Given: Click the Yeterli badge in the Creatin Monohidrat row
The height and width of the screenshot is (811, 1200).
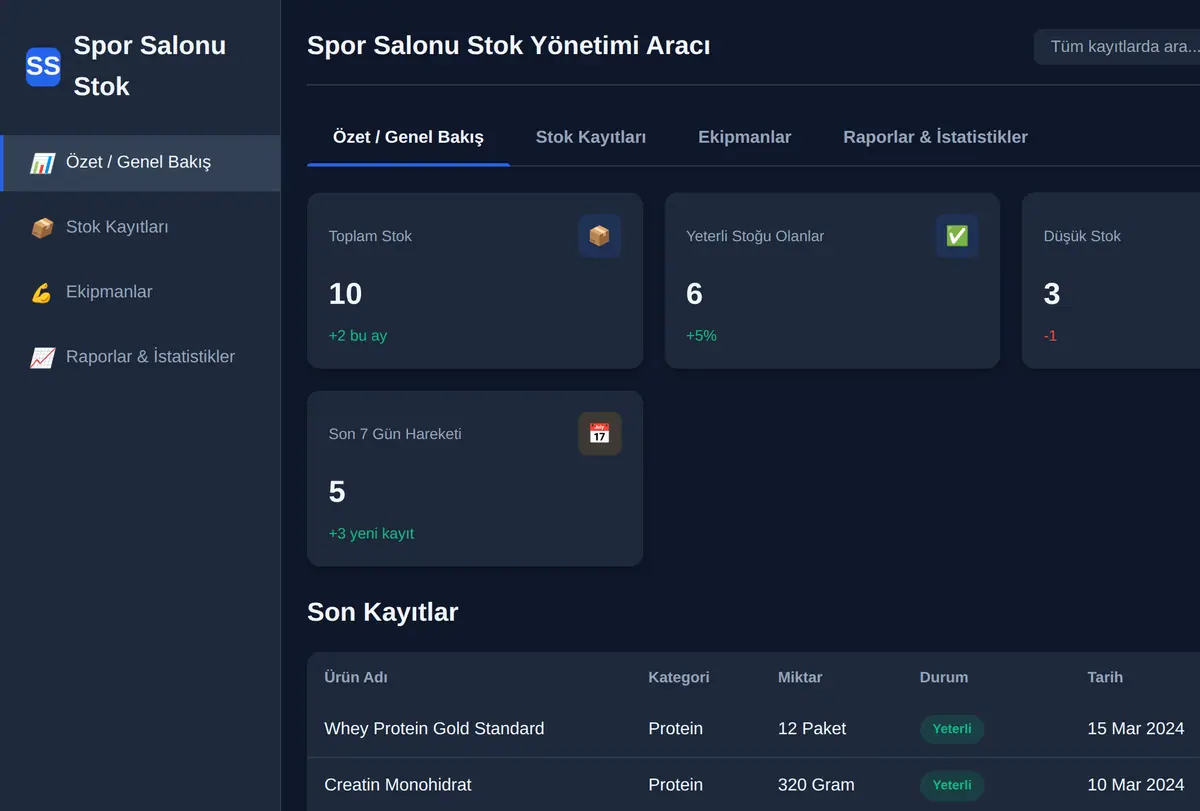Looking at the screenshot, I should click(x=952, y=785).
